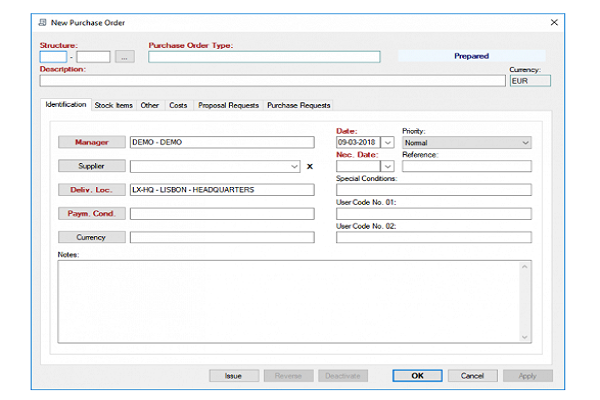Screen dimensions: 600x400
Task: Switch to the Stock Items tab
Action: pos(114,105)
